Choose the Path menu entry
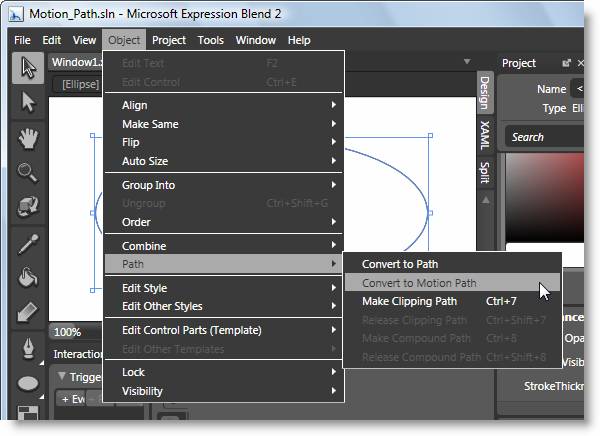The height and width of the screenshot is (436, 600). tap(223, 264)
